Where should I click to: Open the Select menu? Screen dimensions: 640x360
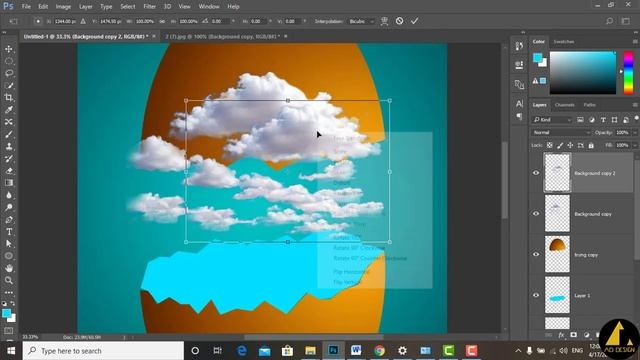(x=127, y=7)
